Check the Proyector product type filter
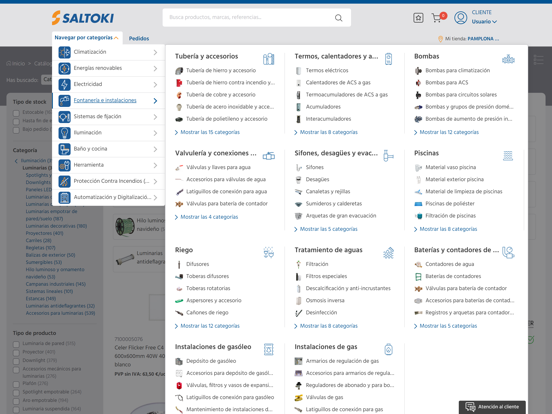 pos(16,353)
